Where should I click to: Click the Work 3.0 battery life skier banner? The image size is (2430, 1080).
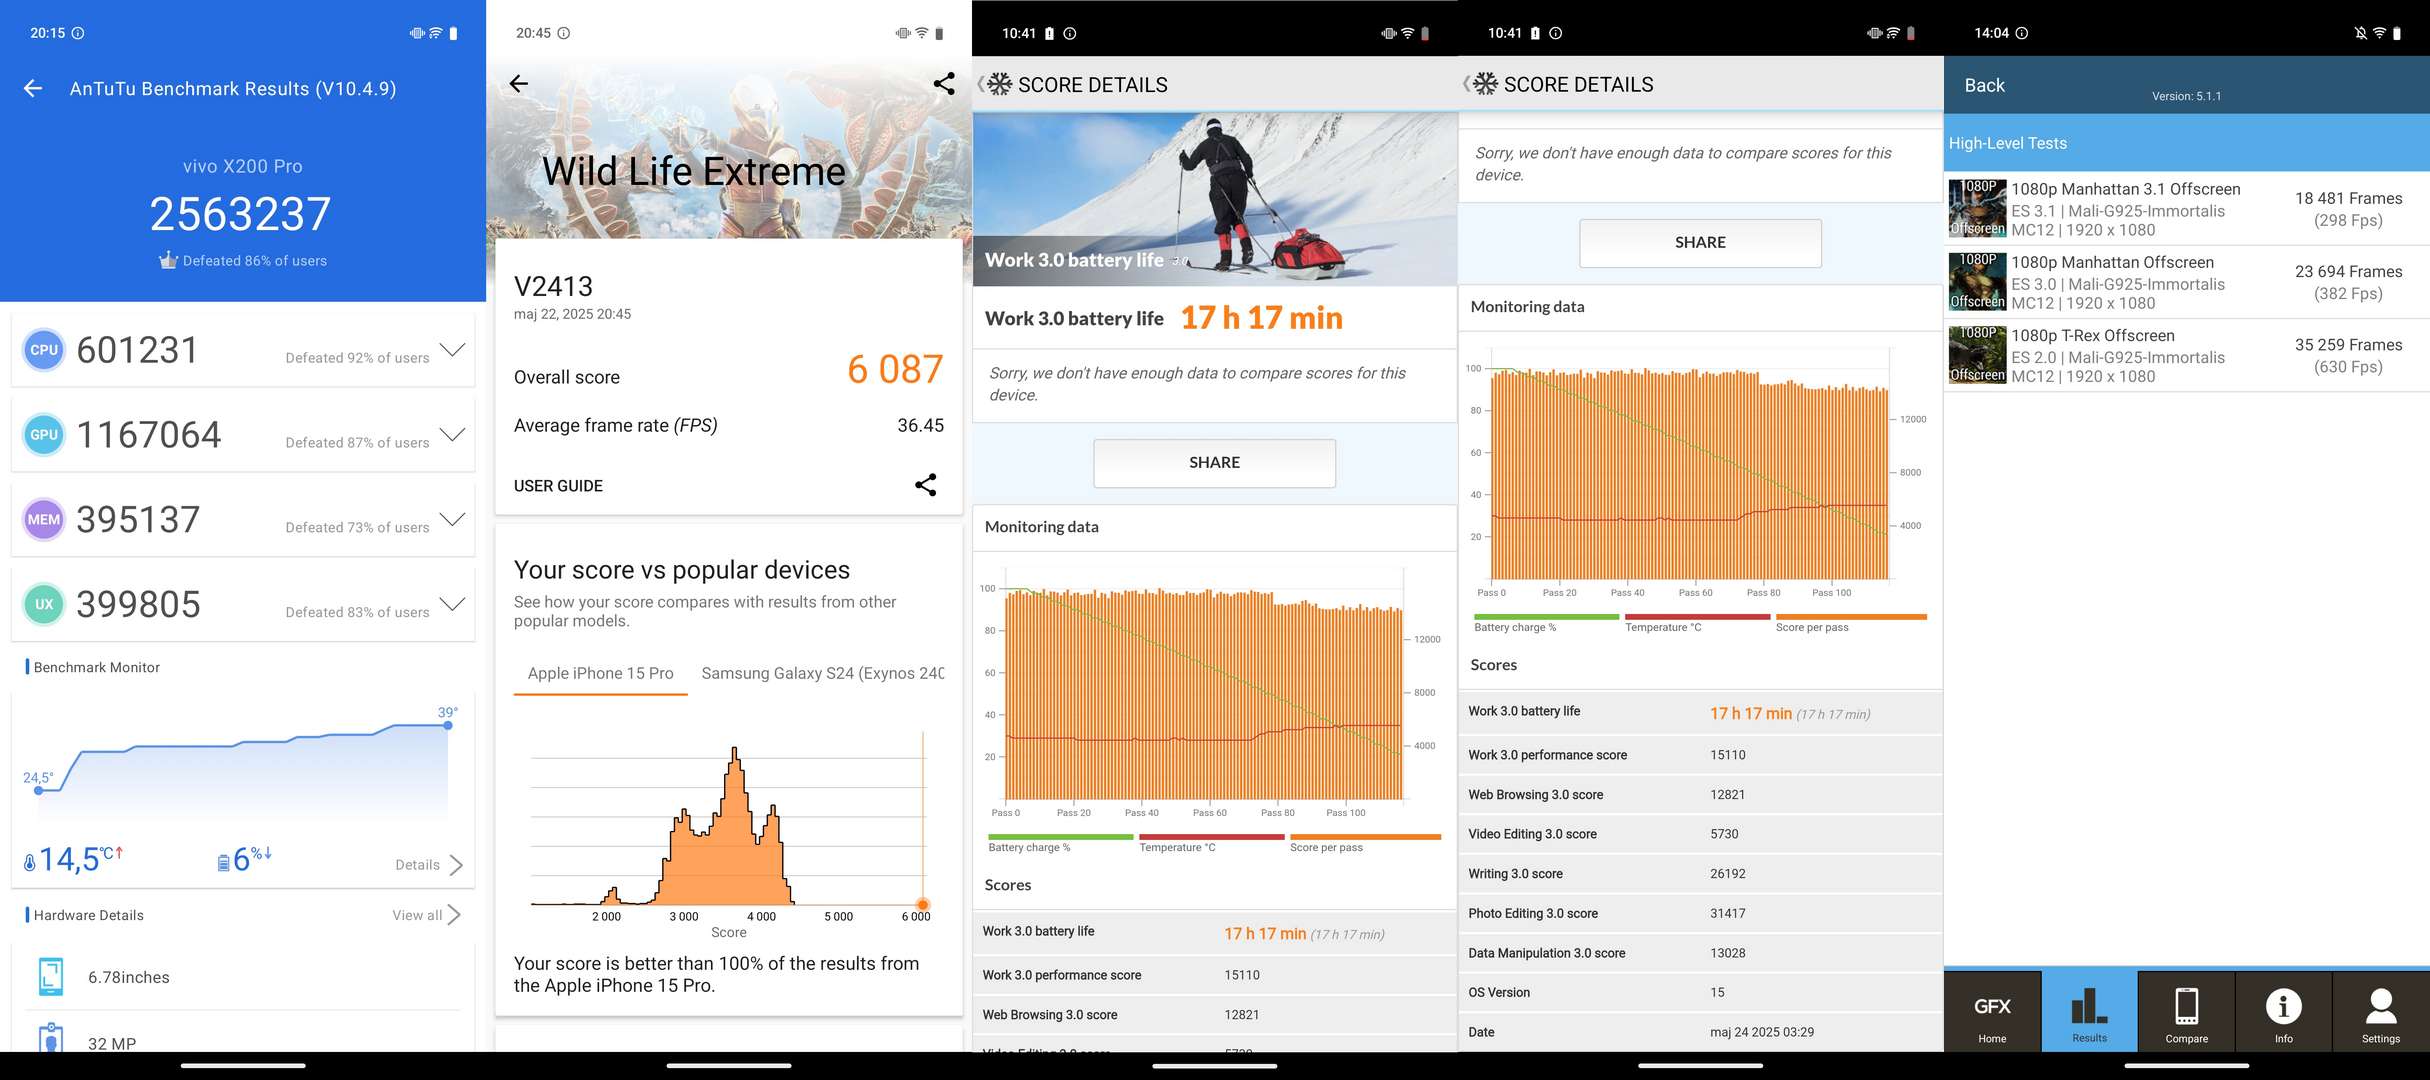(1215, 199)
